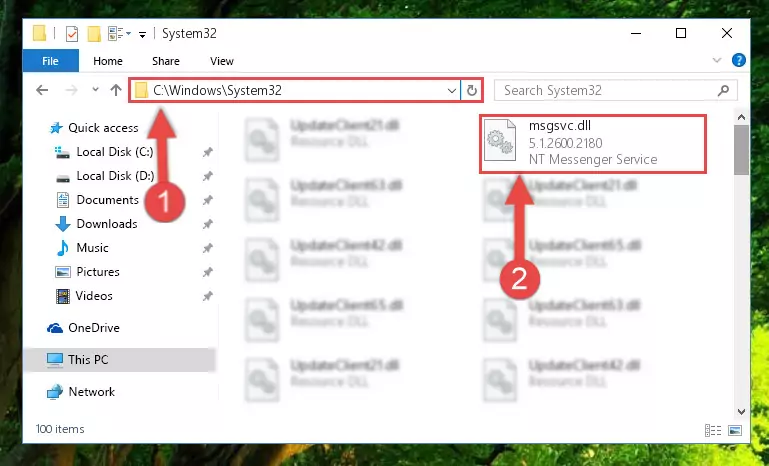
Task: Click New folder icon in title bar
Action: (94, 33)
